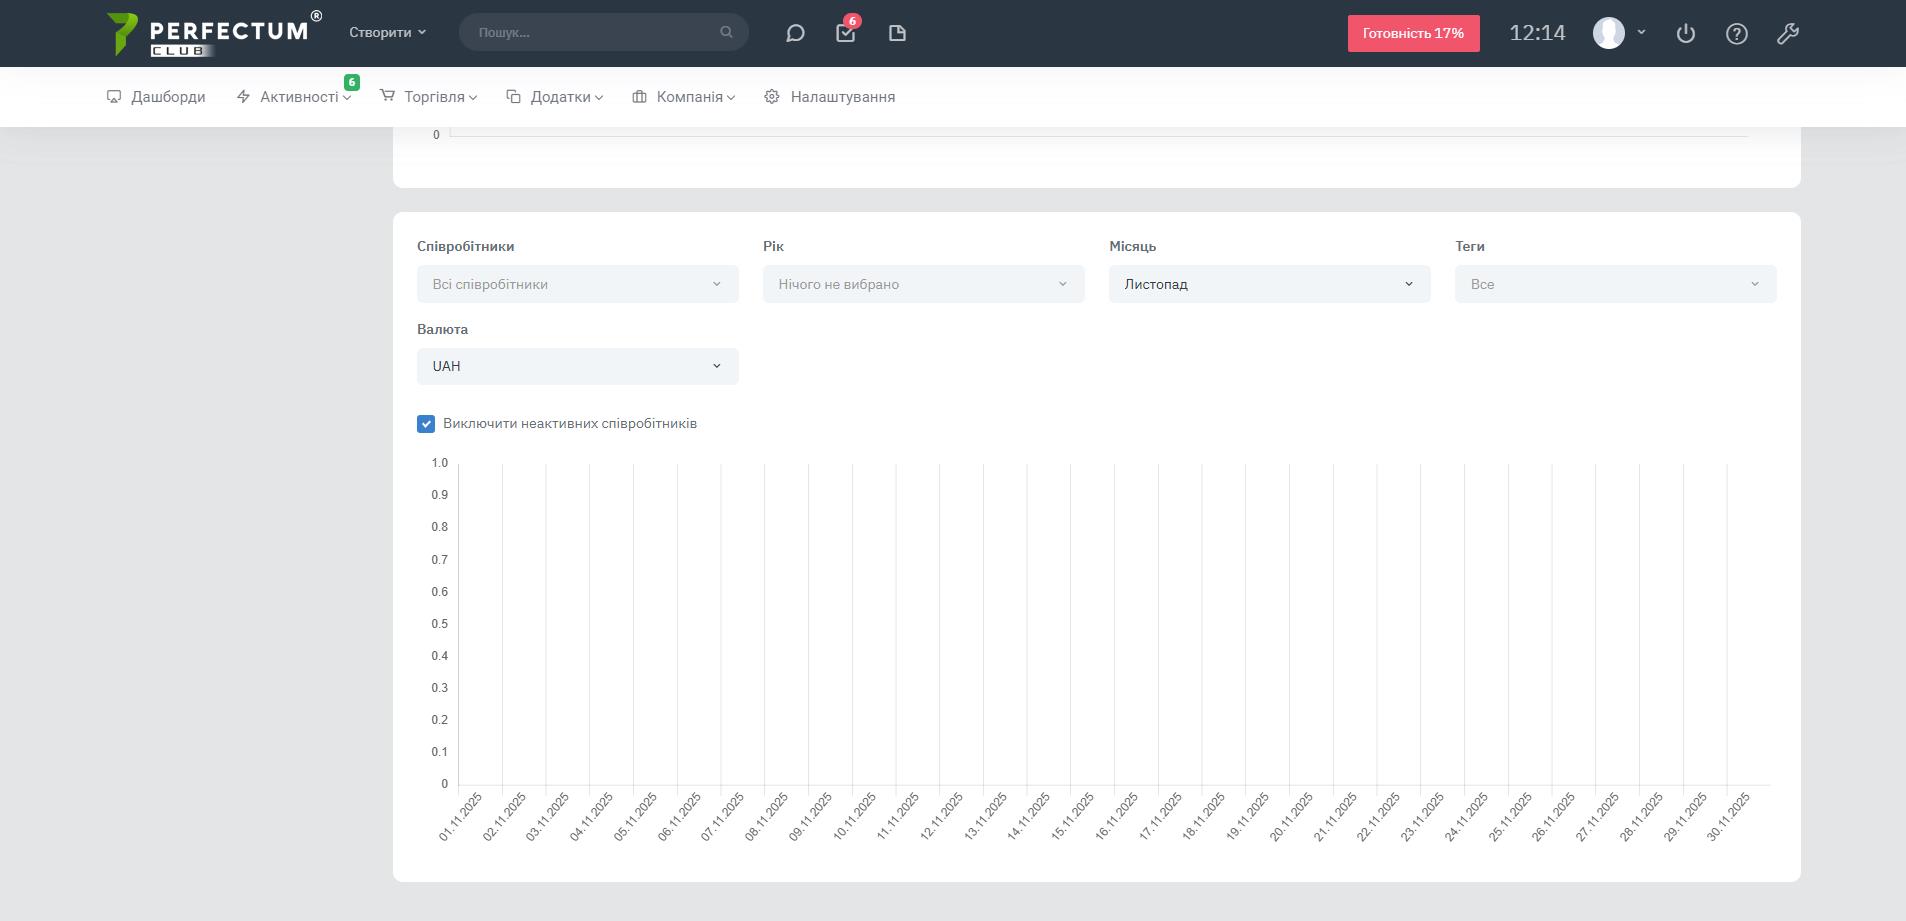Open the chat messages icon
Screen dimensions: 1906x921
point(795,33)
